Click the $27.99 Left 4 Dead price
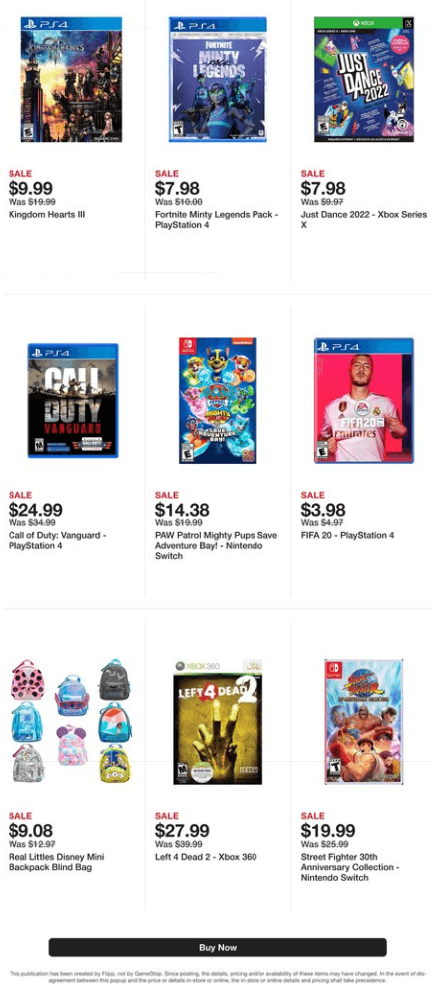 click(182, 831)
